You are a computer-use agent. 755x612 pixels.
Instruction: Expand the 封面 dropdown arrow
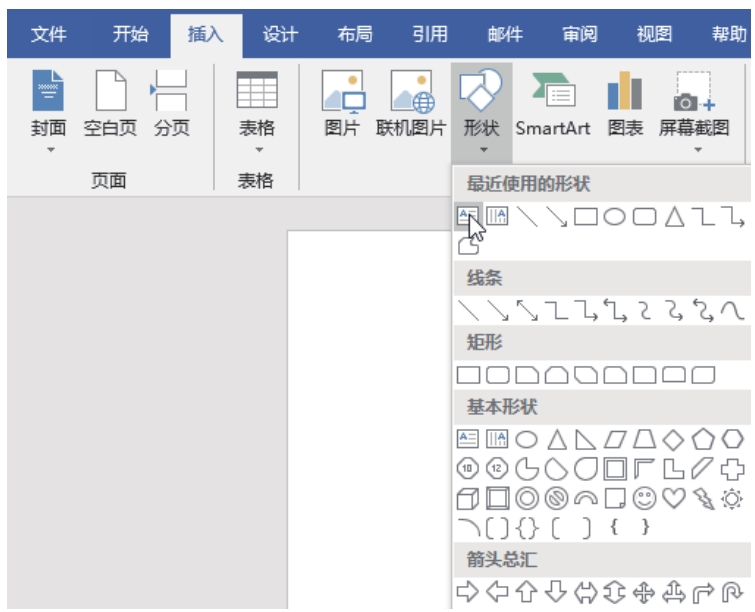(x=51, y=150)
